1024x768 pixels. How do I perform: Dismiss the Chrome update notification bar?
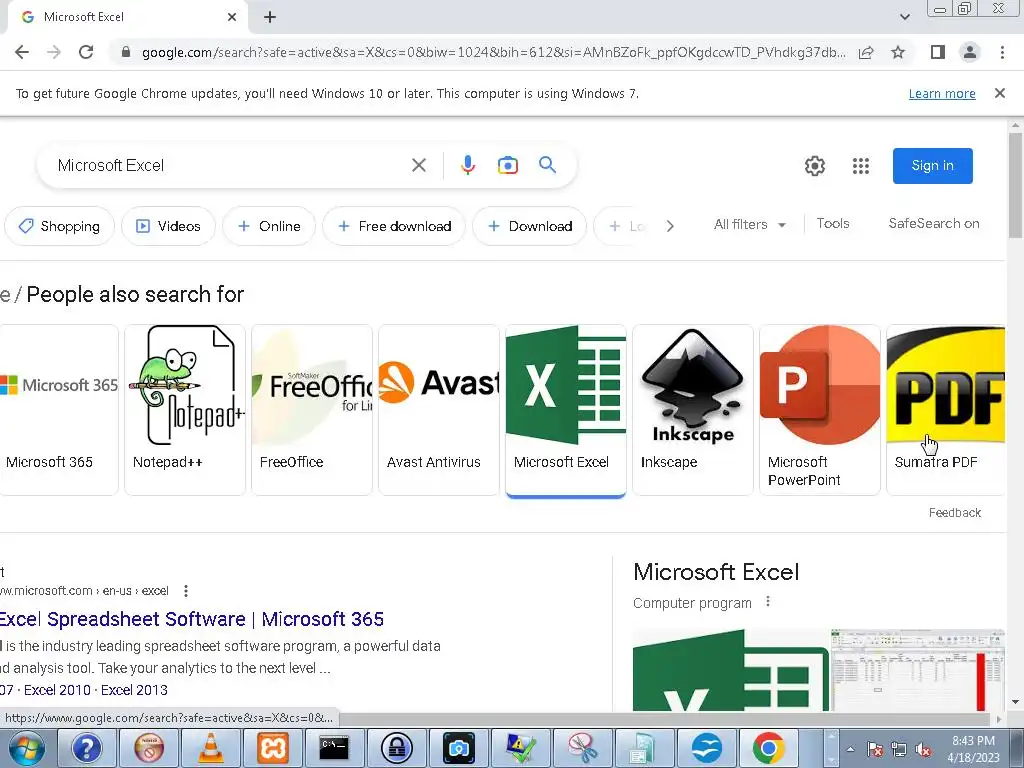[x=999, y=93]
